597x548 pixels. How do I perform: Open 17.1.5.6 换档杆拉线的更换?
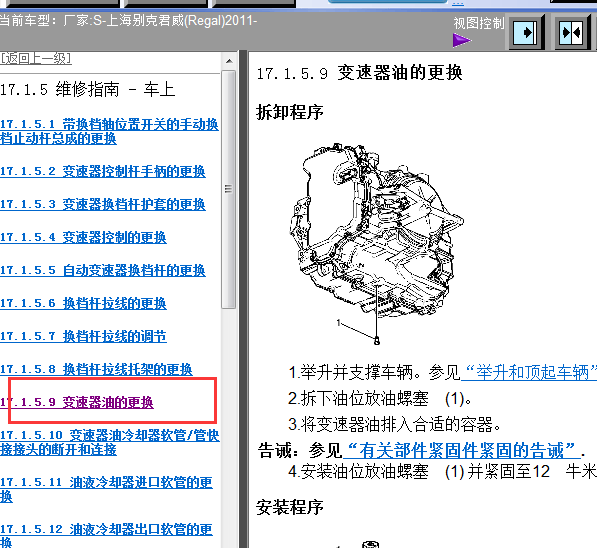83,304
